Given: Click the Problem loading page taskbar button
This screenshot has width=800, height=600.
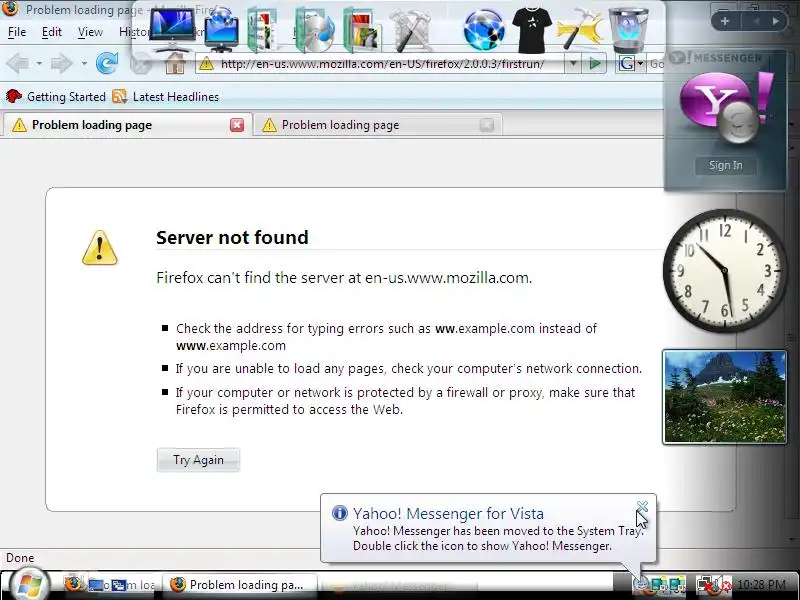Looking at the screenshot, I should pyautogui.click(x=240, y=585).
